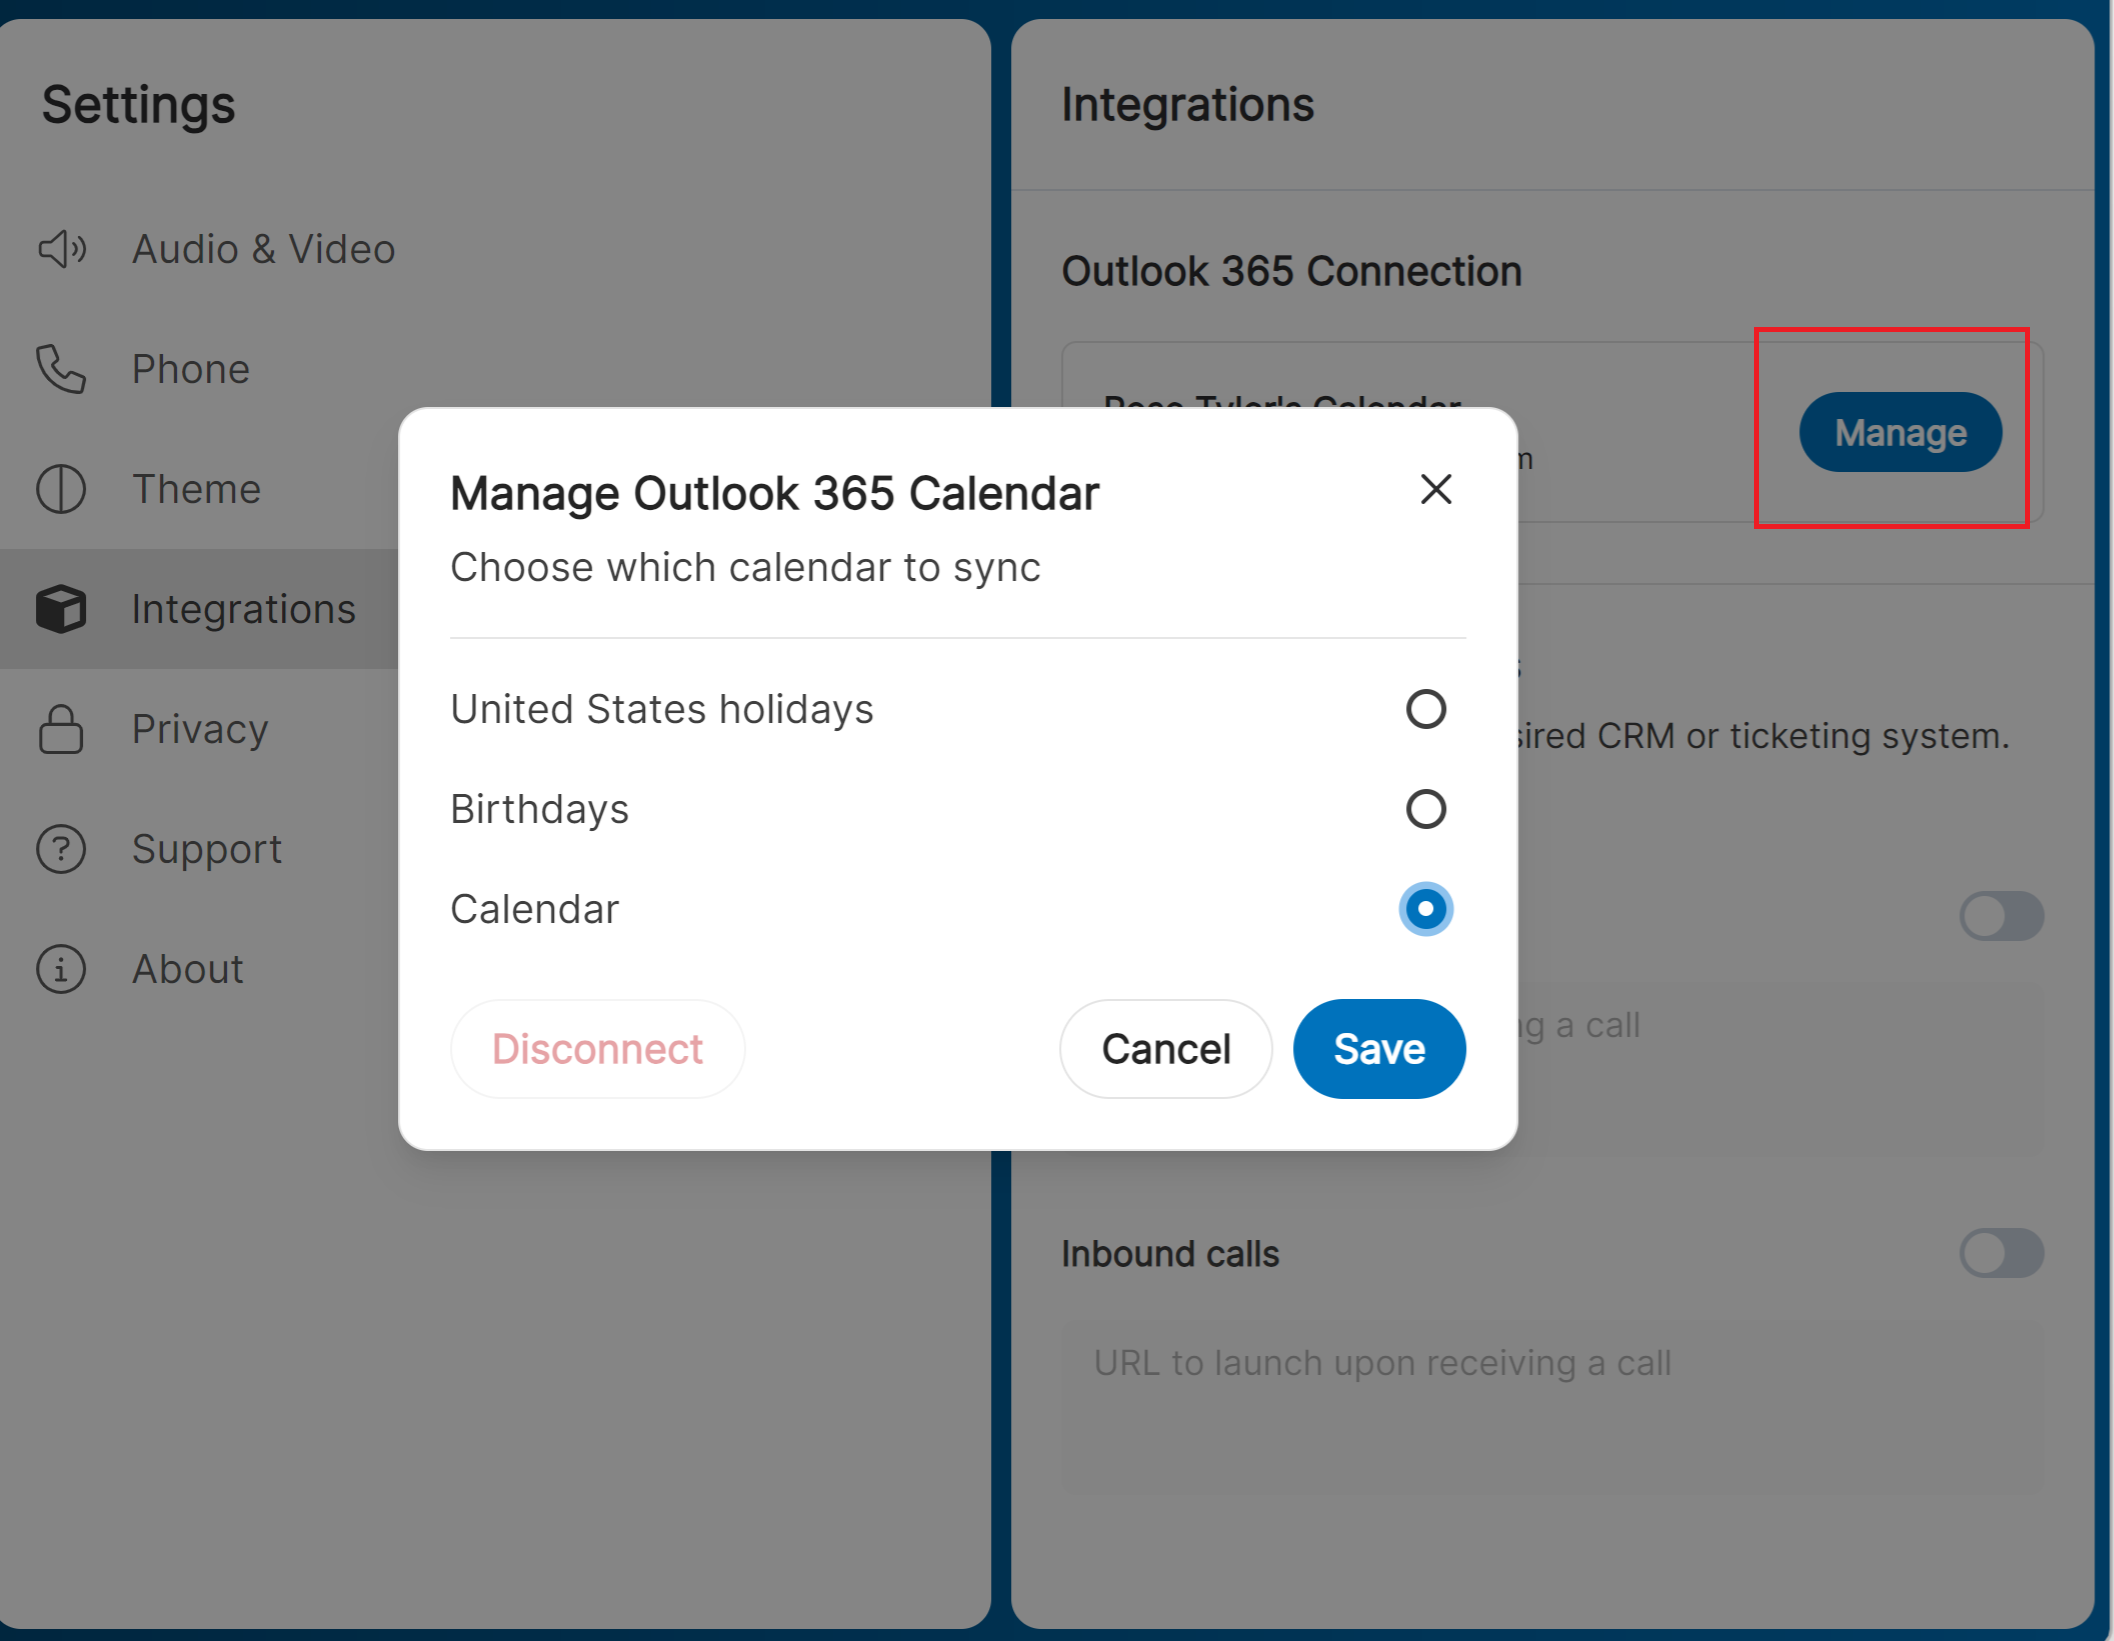The image size is (2114, 1641).
Task: Click the About info icon
Action: click(x=61, y=969)
